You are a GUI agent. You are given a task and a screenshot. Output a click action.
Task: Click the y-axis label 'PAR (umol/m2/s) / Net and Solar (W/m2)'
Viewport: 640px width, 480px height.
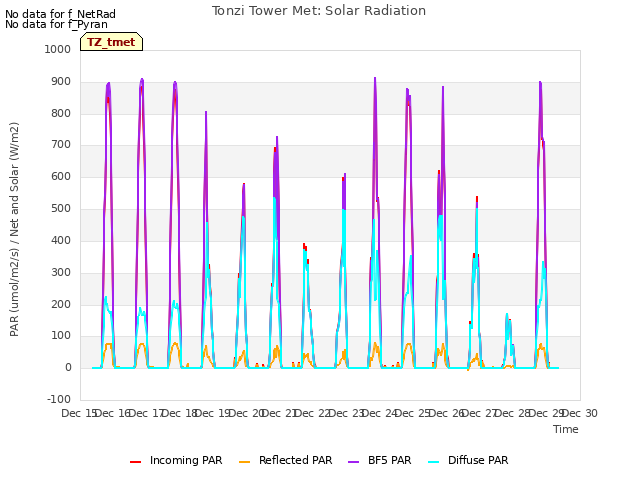14,229
